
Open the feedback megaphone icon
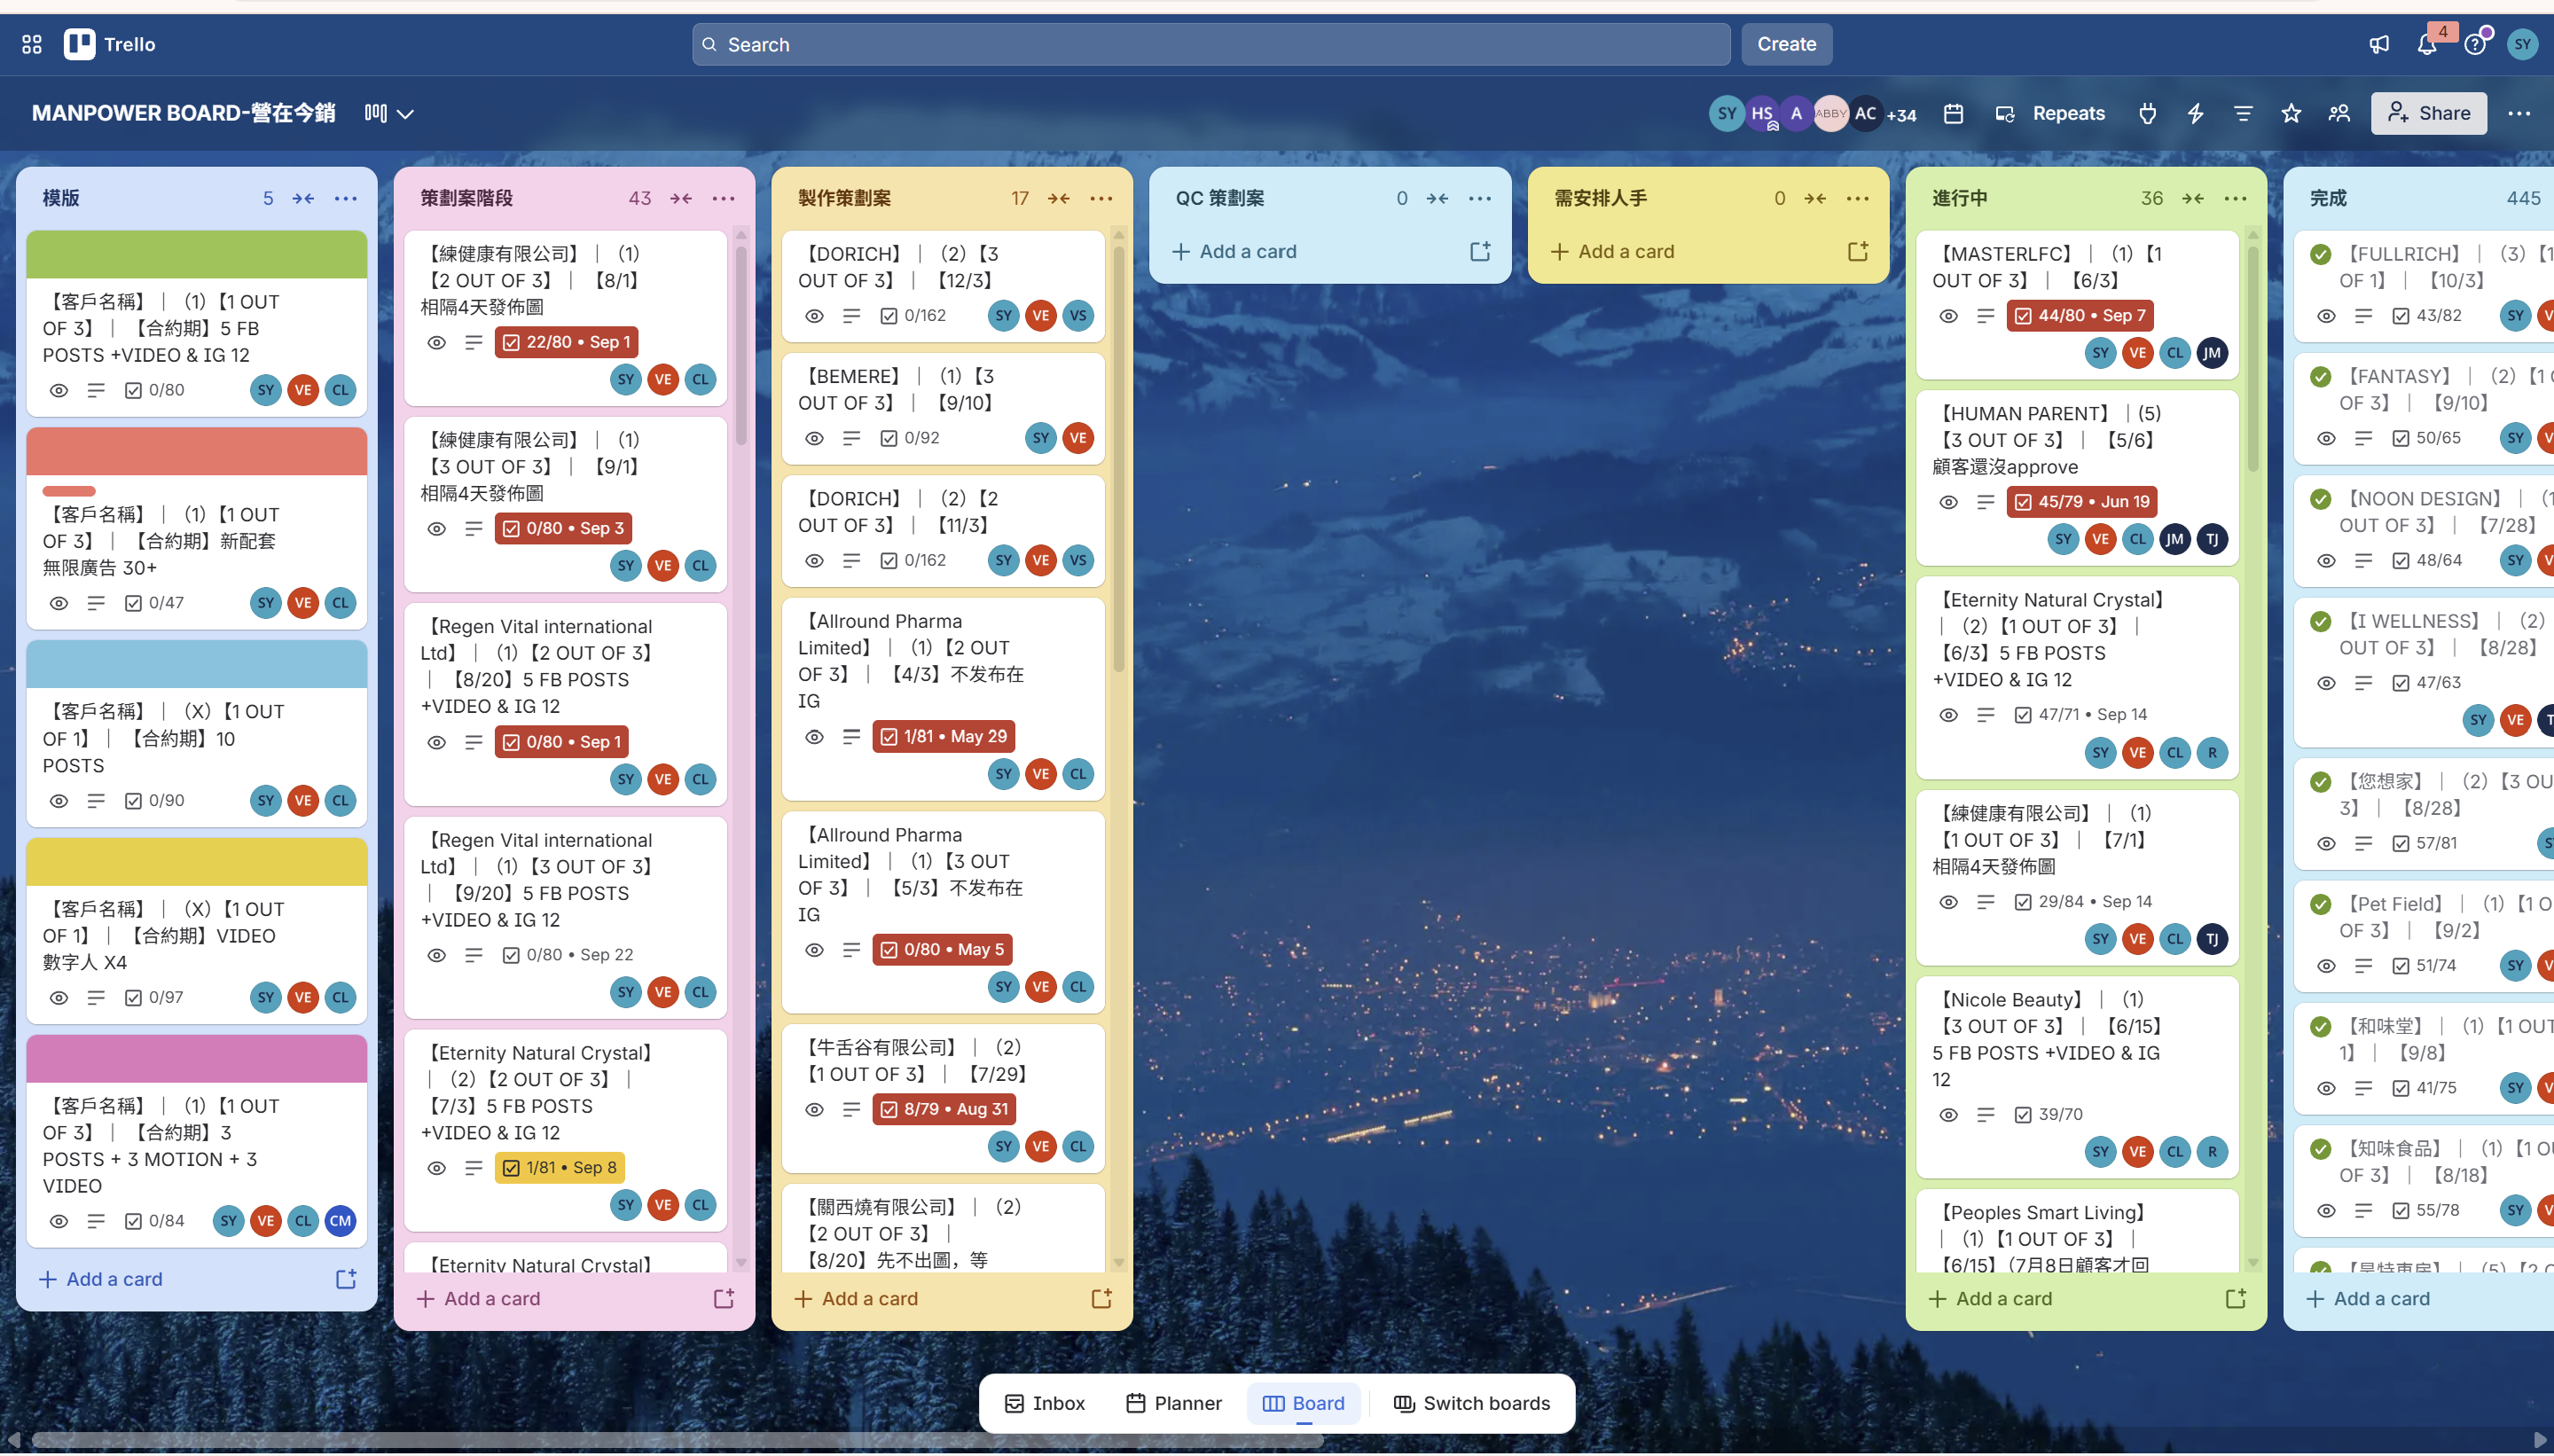pos(2379,44)
